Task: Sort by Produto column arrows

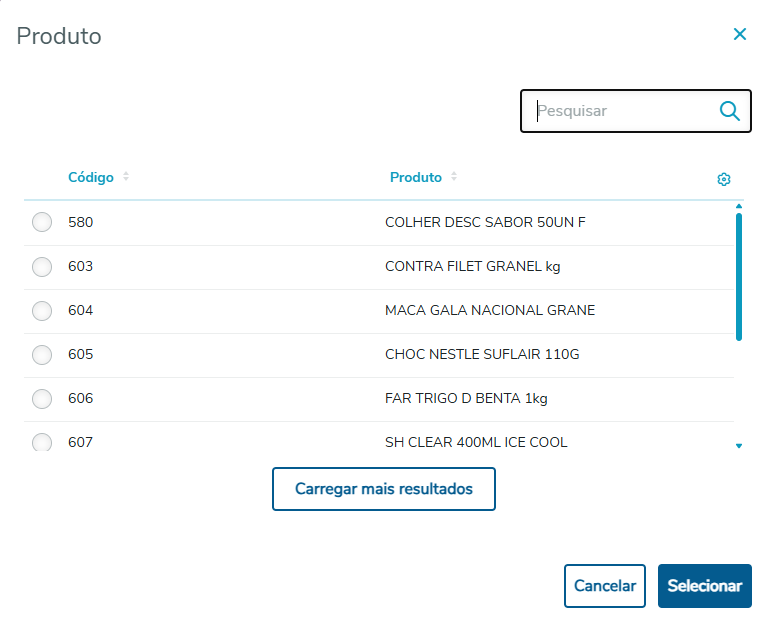Action: point(454,177)
